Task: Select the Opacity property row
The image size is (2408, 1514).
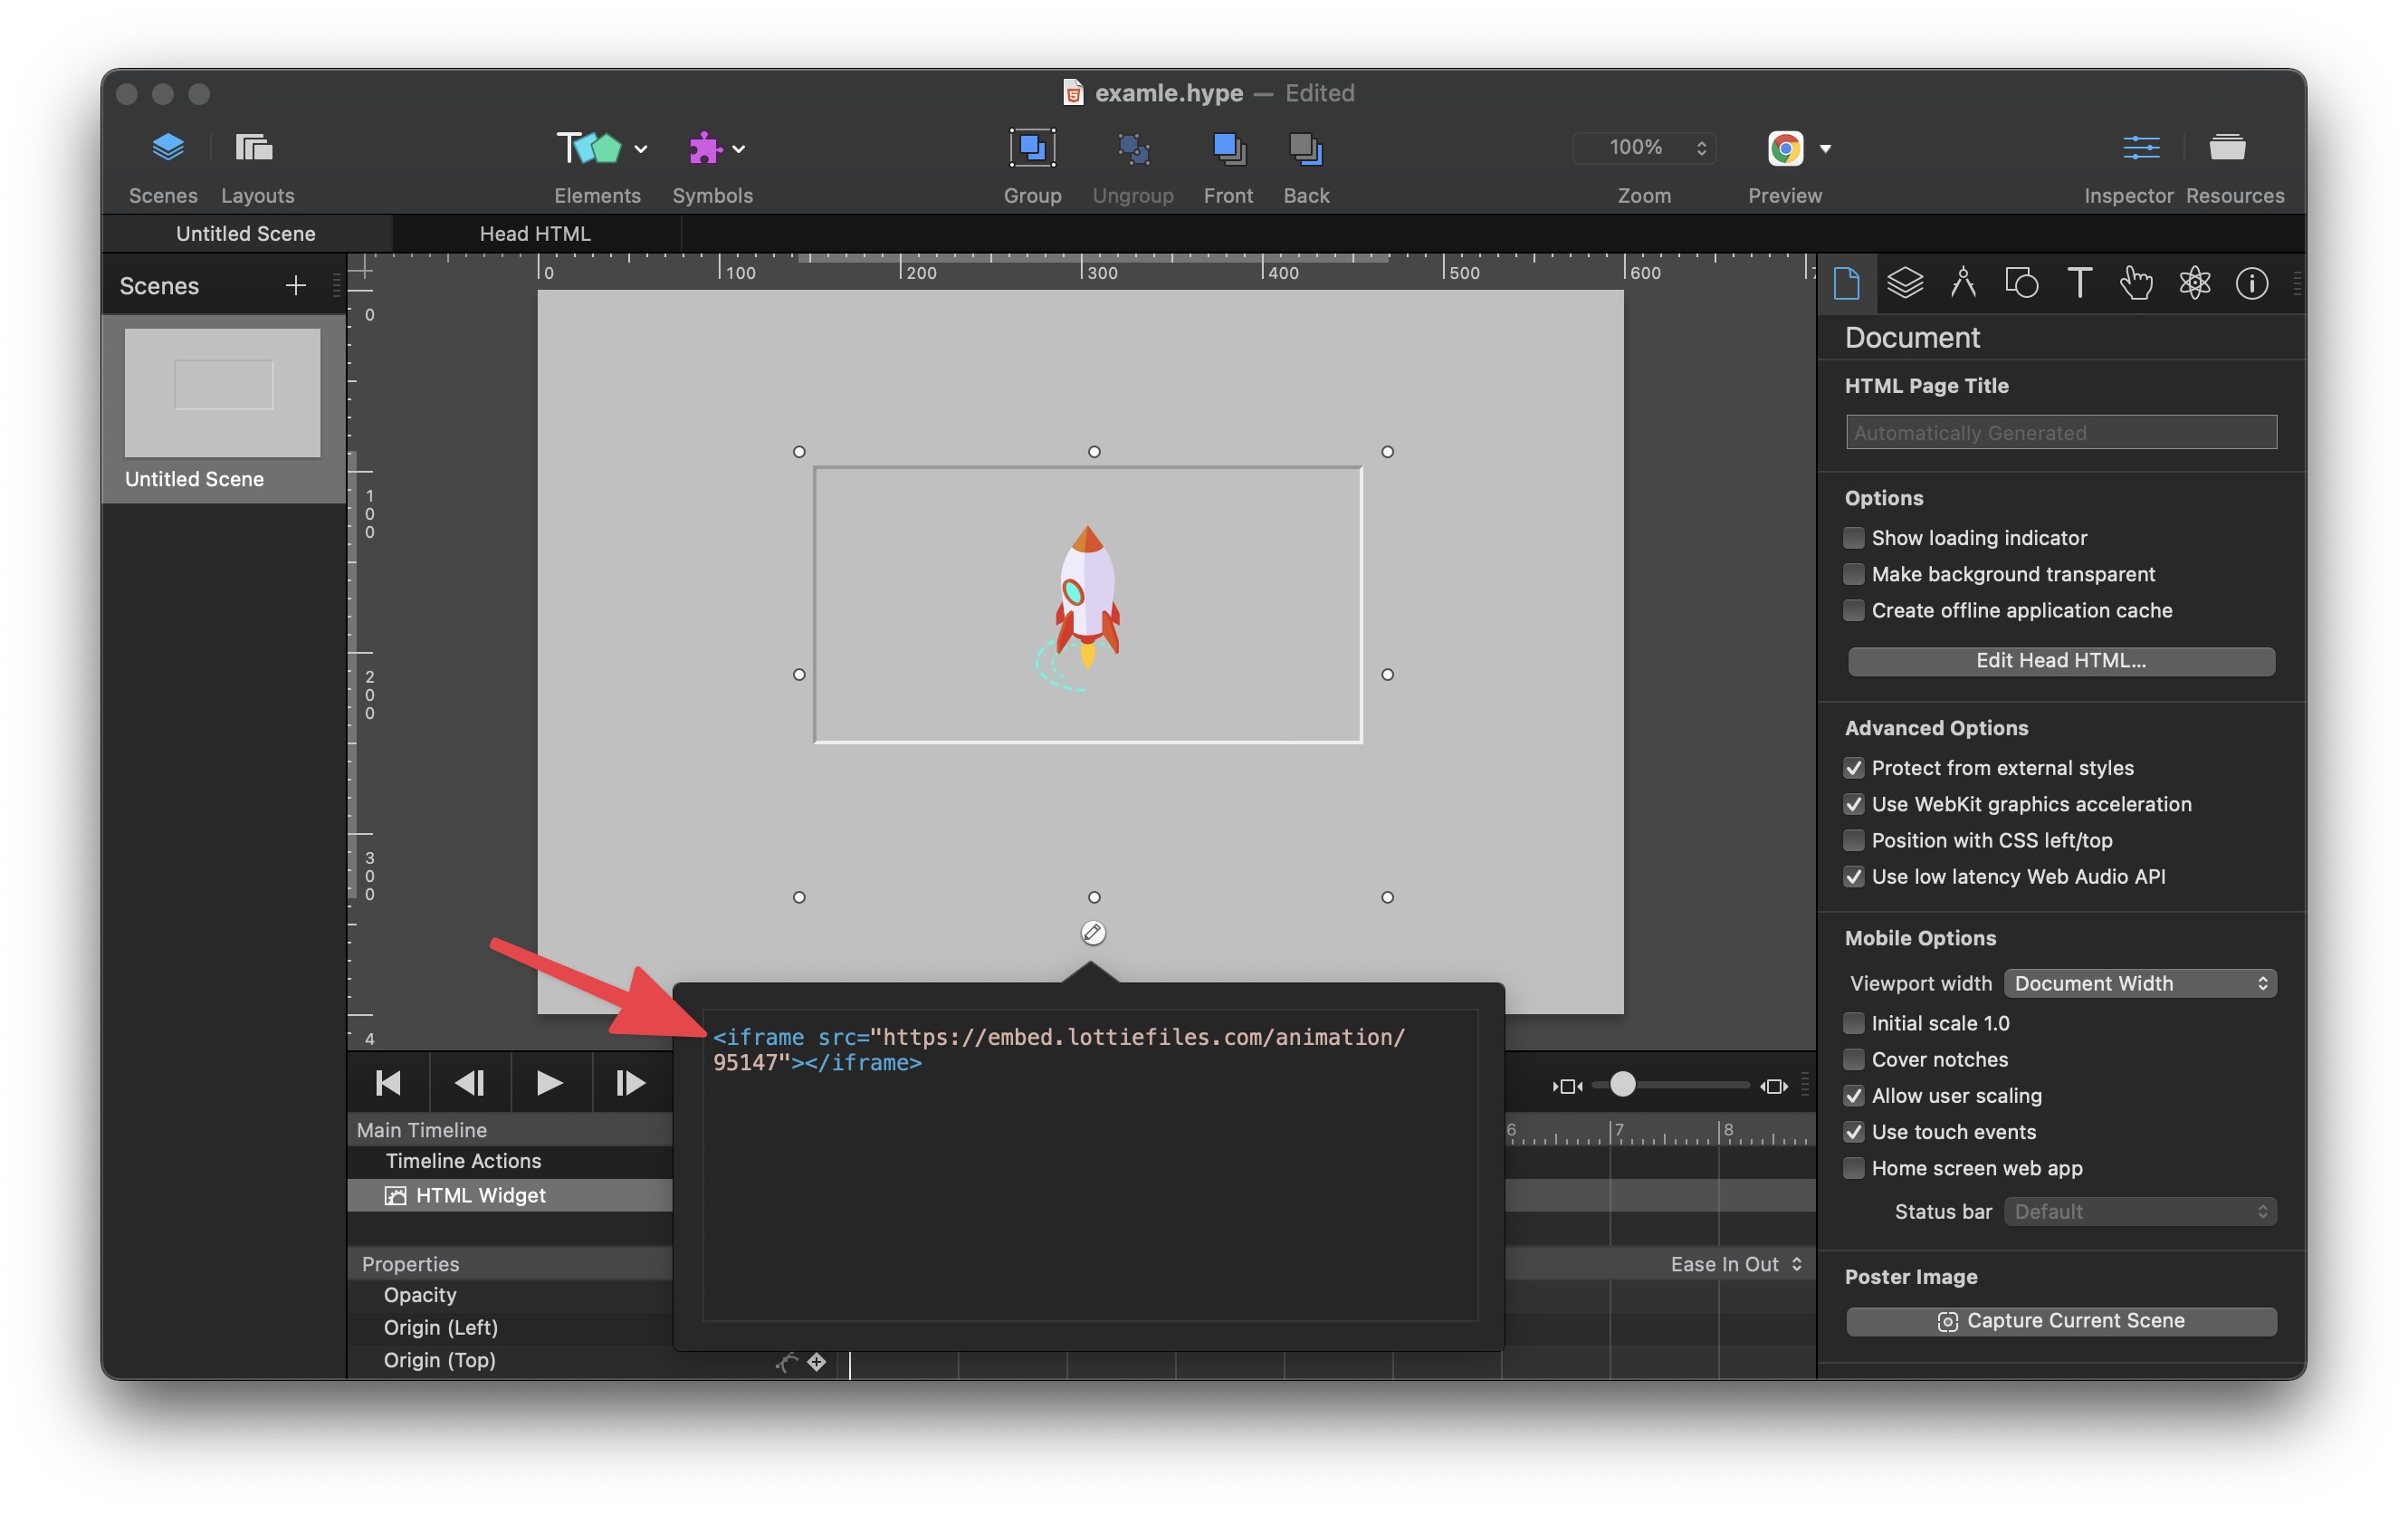Action: tap(510, 1295)
